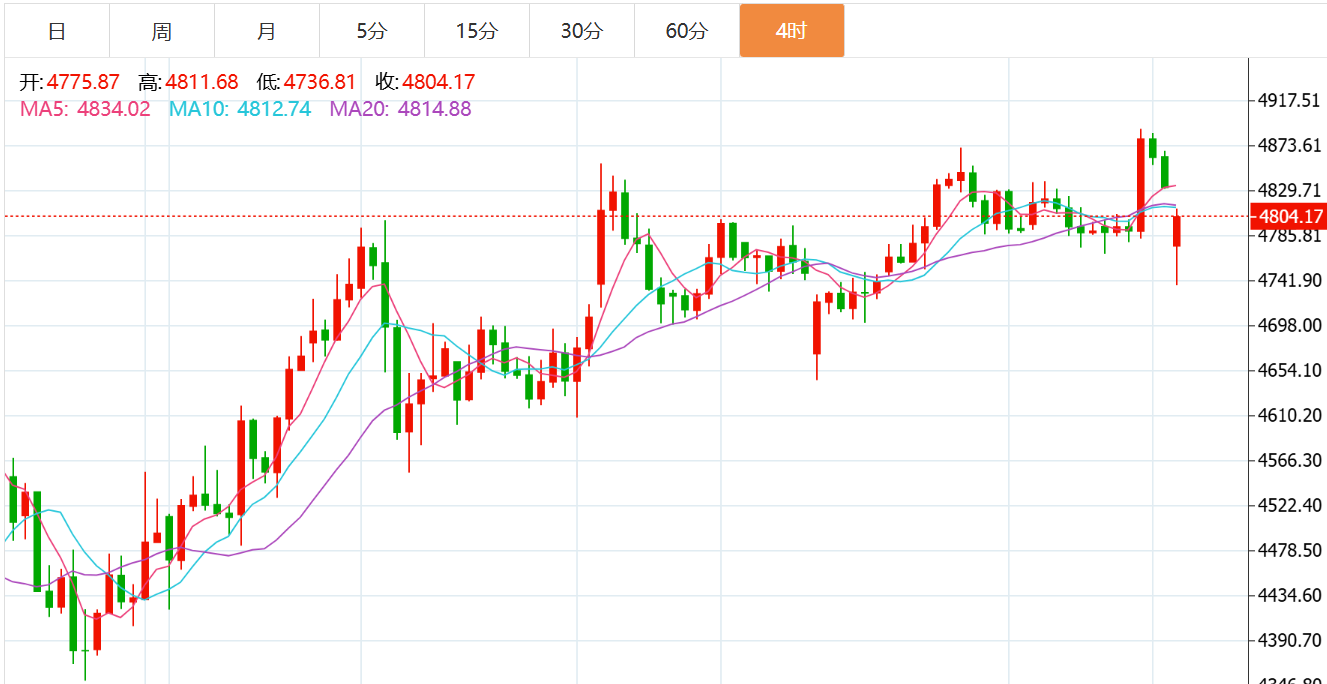1327x684 pixels.
Task: Switch to the 5分 timeframe tab
Action: point(372,31)
